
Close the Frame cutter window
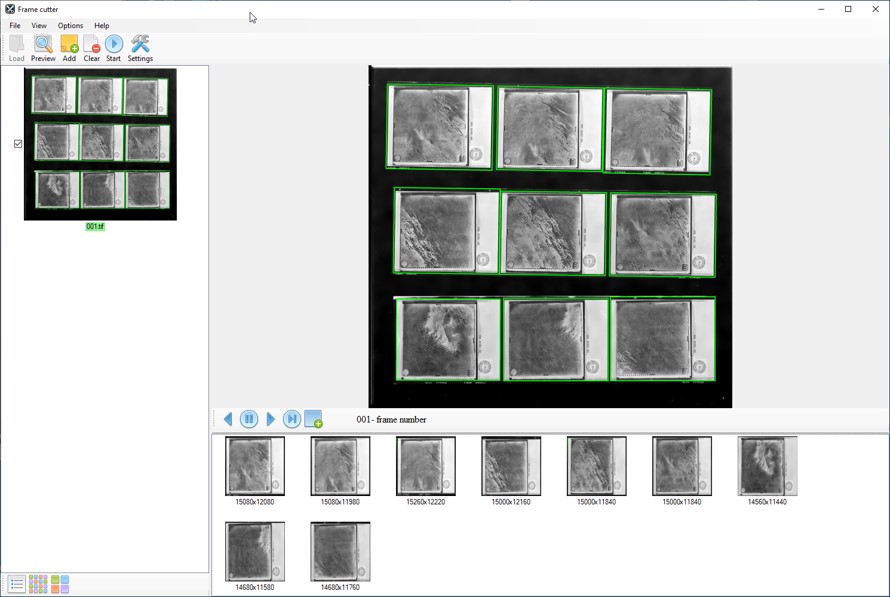(x=875, y=9)
